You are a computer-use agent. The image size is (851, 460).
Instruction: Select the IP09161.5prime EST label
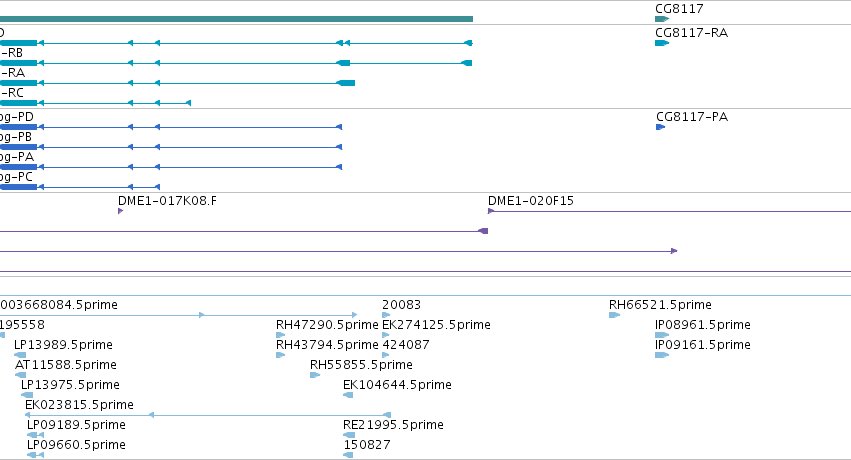point(703,345)
